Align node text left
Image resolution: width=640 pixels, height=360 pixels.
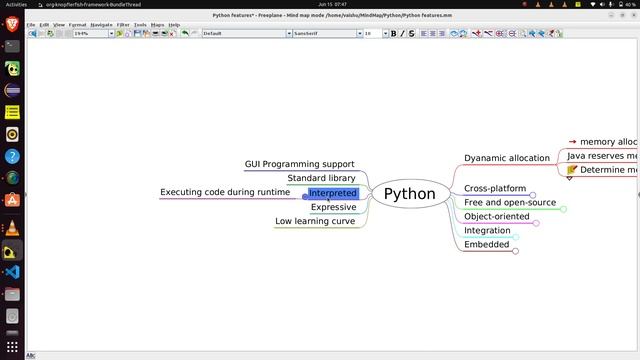point(424,33)
